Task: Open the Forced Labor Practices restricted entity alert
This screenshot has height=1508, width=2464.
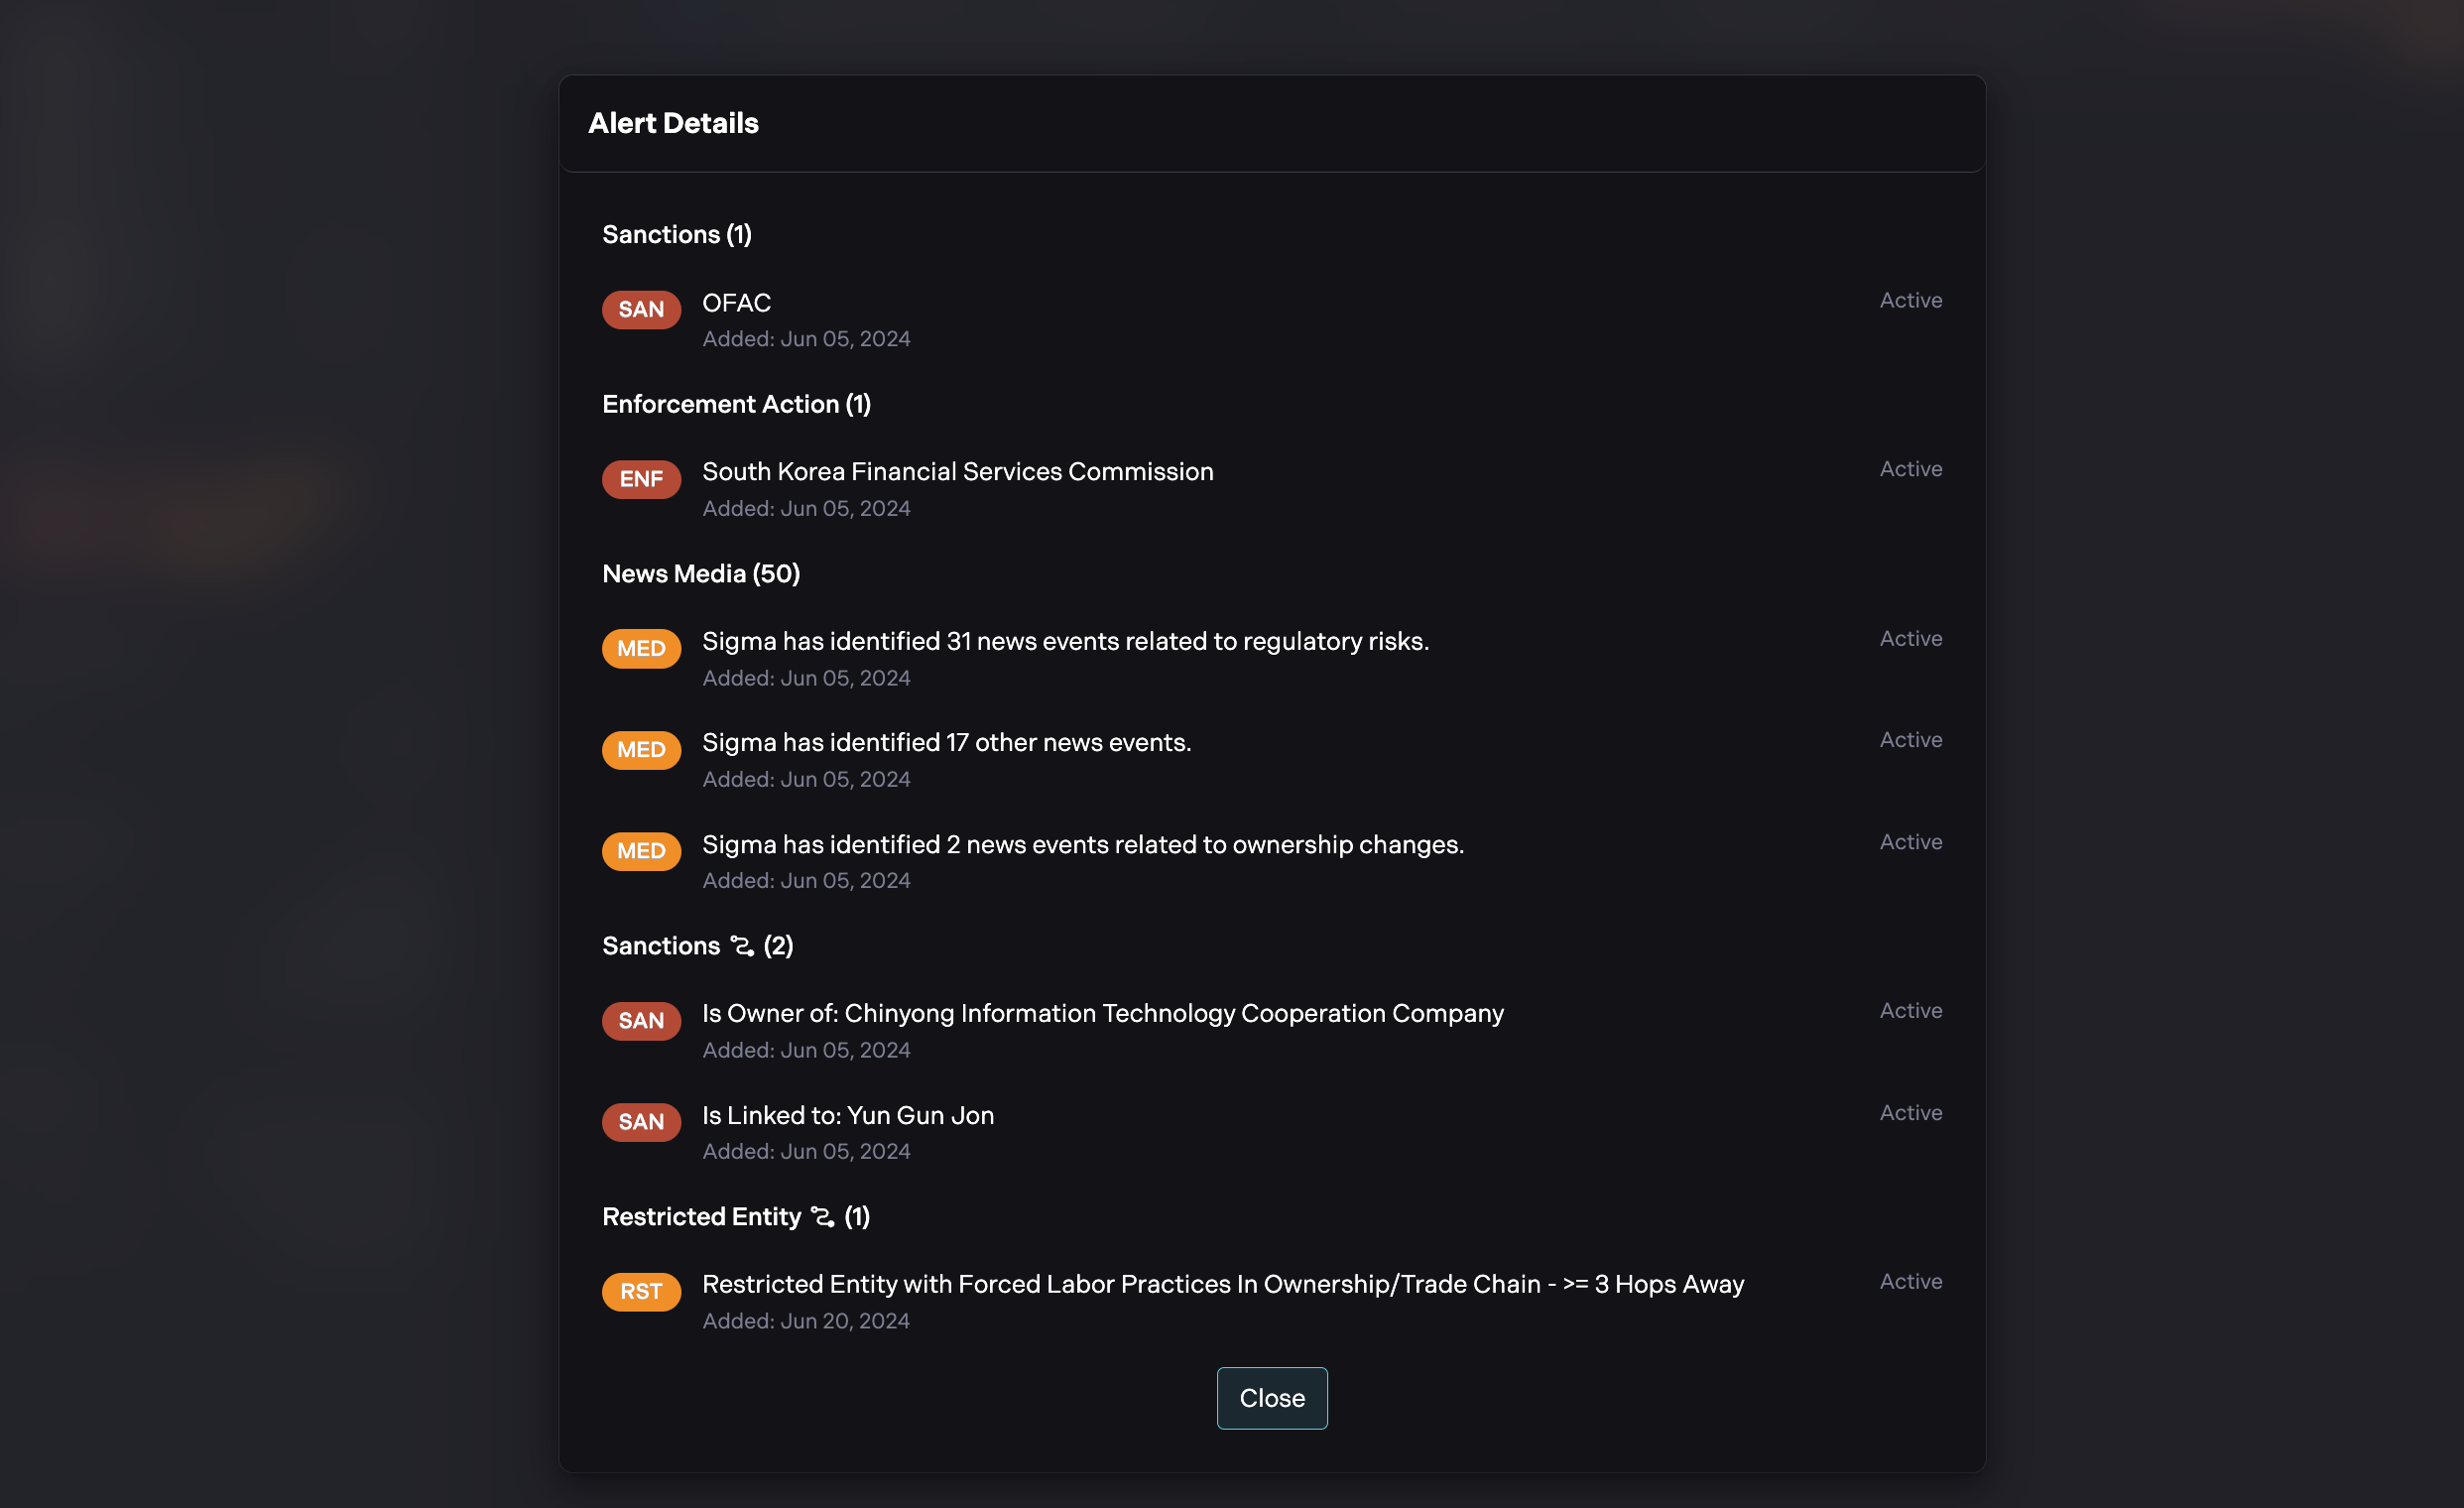Action: [x=1222, y=1284]
